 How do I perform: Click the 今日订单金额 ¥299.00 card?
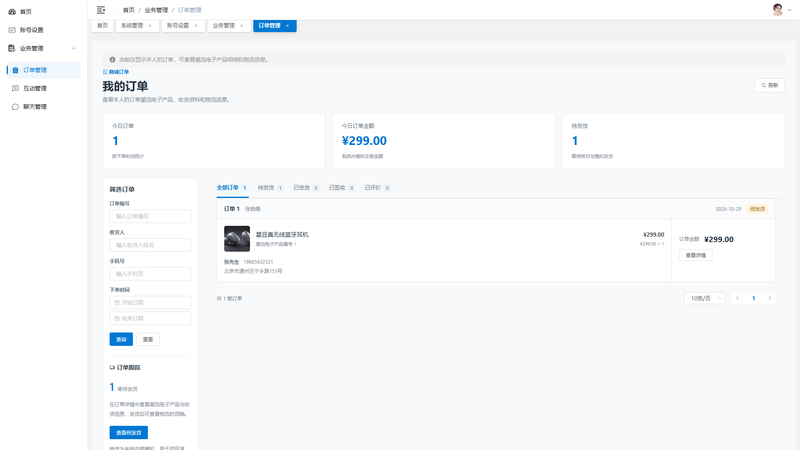tap(443, 141)
